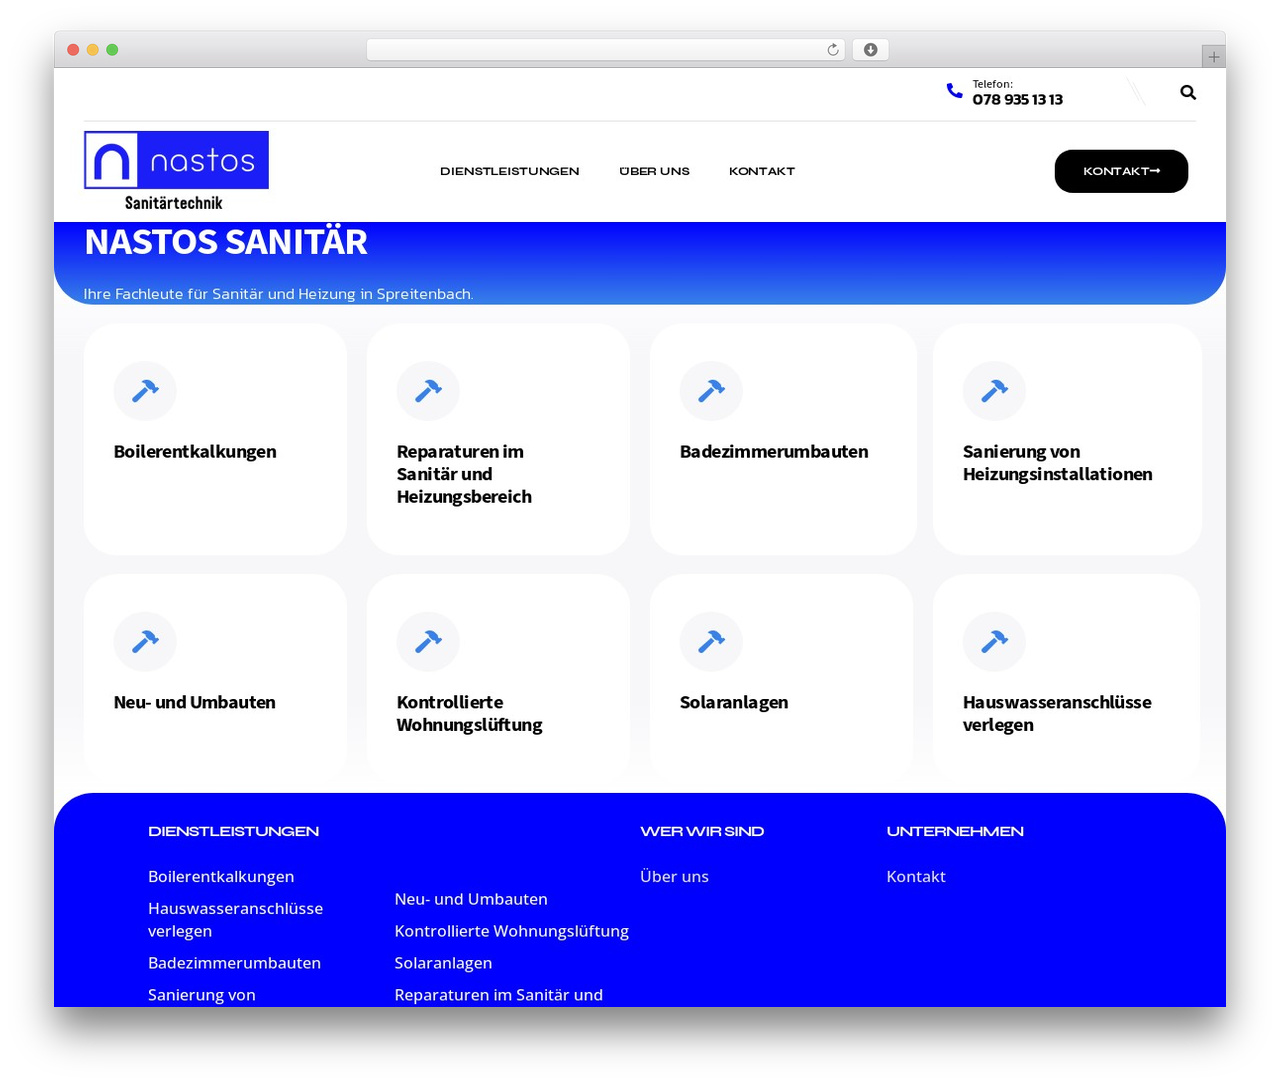
Task: Click footer link Neu- und Umbauten
Action: 471,898
